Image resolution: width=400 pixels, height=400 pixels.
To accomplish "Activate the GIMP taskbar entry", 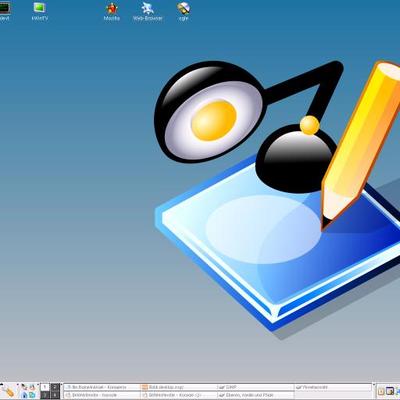I will (x=256, y=387).
